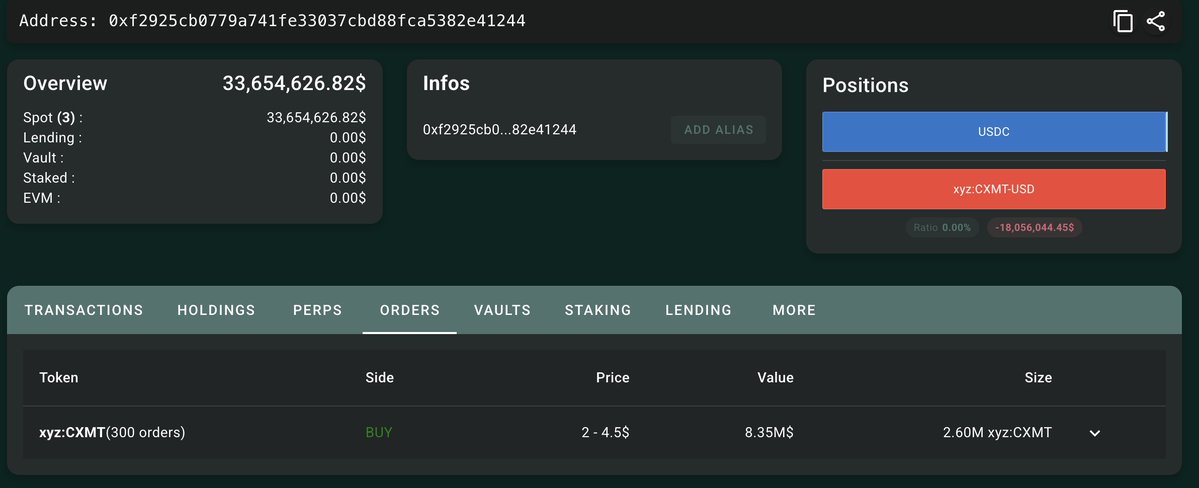The width and height of the screenshot is (1199, 488).
Task: Open the HOLDINGS tab
Action: 216,310
